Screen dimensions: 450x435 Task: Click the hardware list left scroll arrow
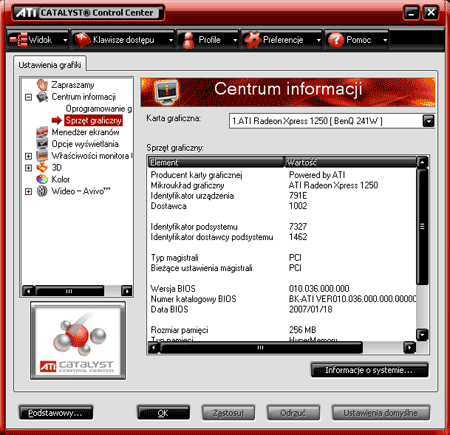click(153, 348)
